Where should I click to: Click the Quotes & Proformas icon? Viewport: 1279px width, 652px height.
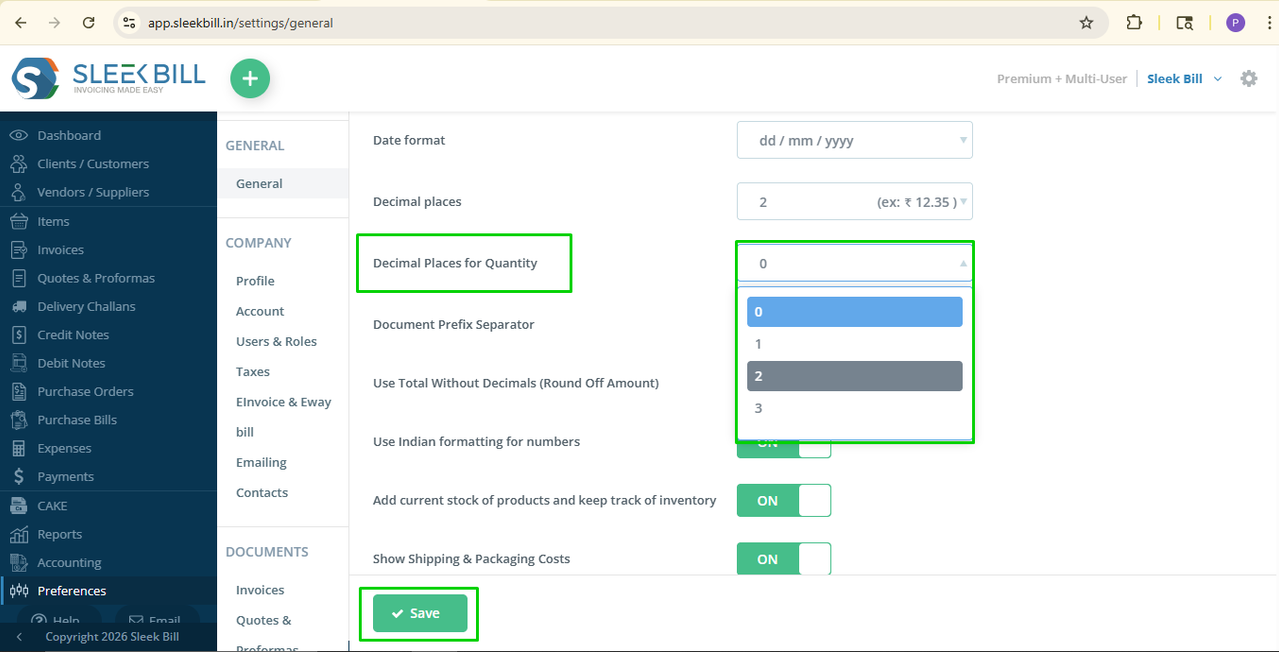(18, 278)
